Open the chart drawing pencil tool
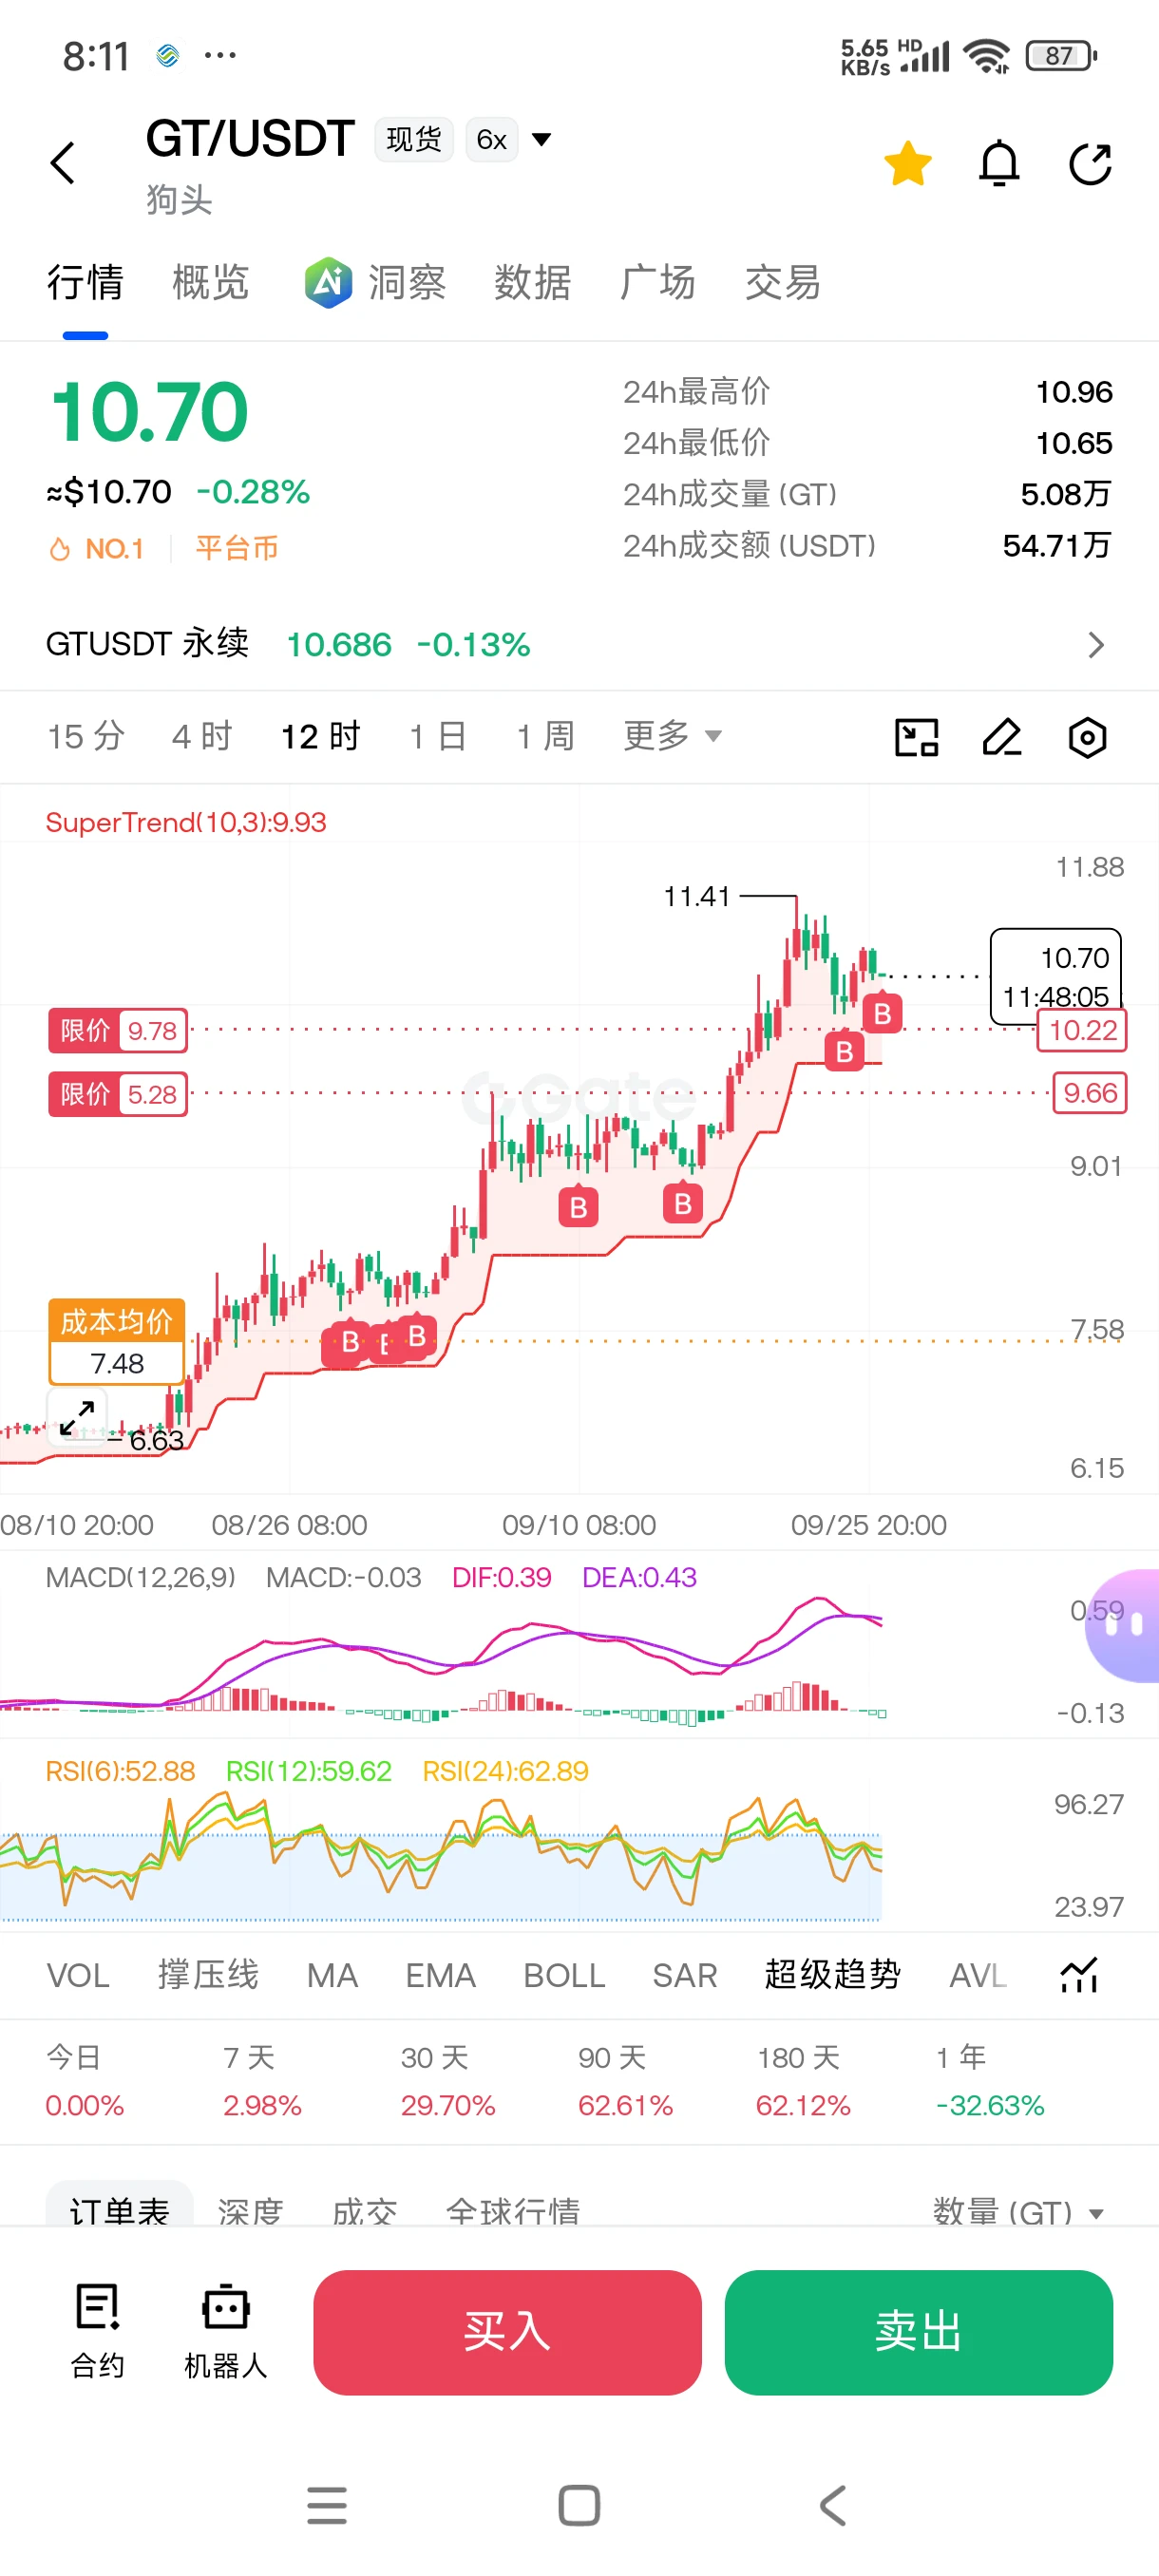This screenshot has height=2576, width=1159. coord(1002,737)
